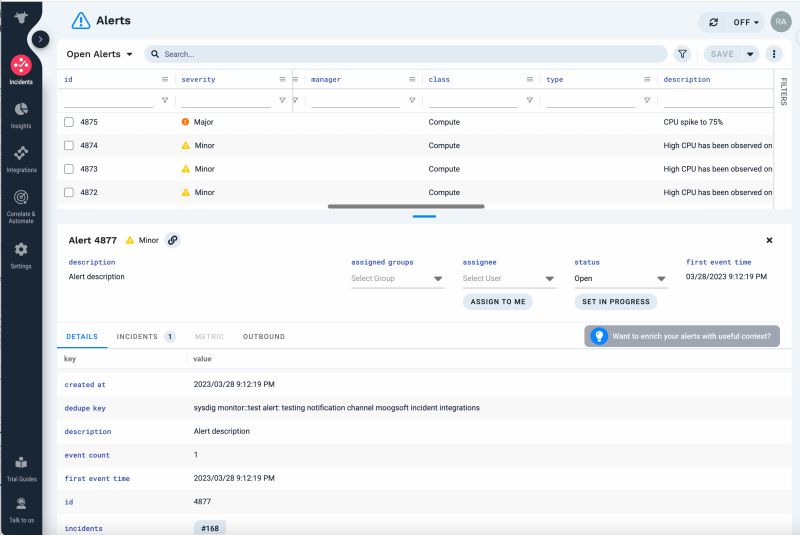Open the RA user avatar menu
Image resolution: width=800 pixels, height=535 pixels.
(x=781, y=22)
